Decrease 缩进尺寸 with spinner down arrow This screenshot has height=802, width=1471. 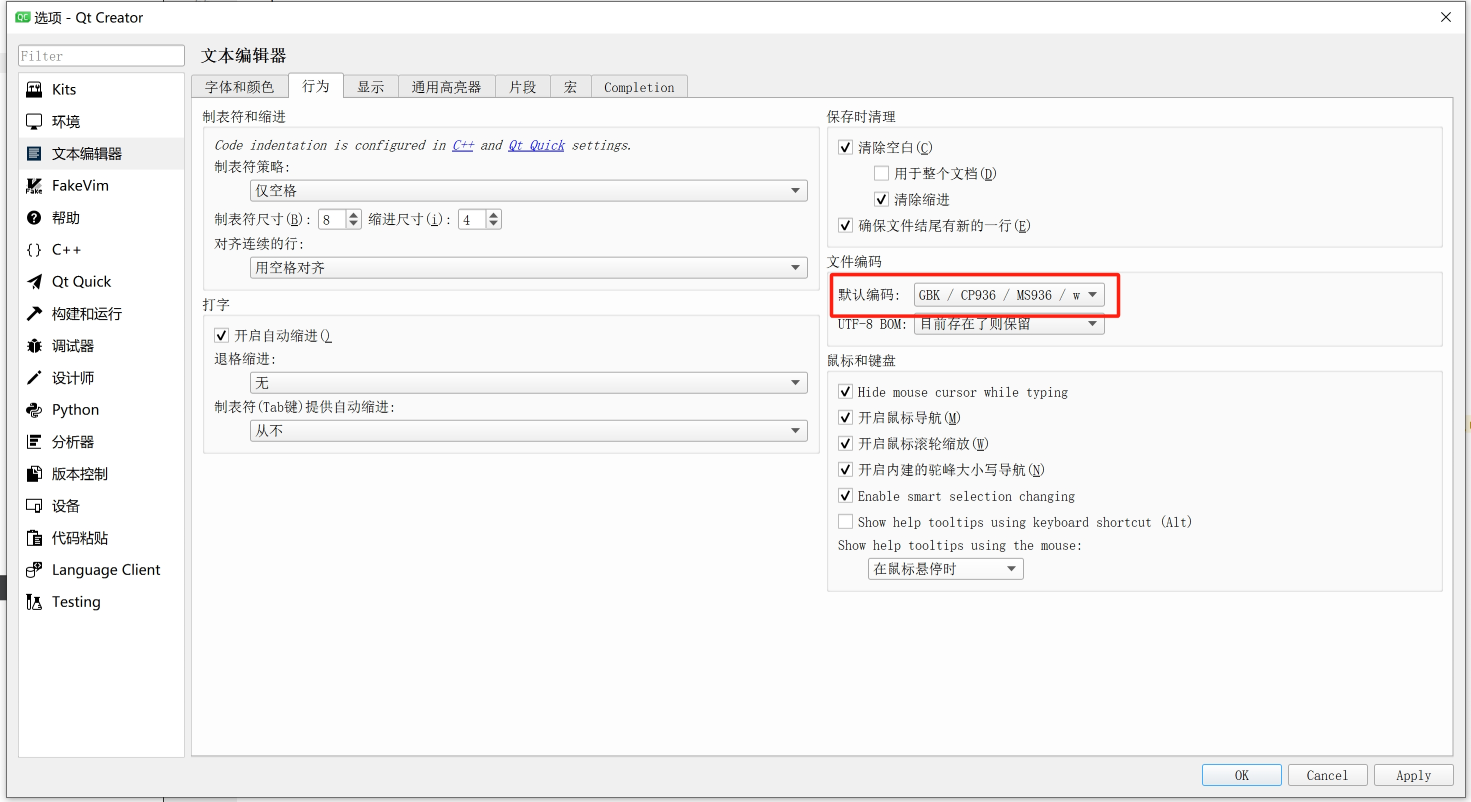point(494,224)
